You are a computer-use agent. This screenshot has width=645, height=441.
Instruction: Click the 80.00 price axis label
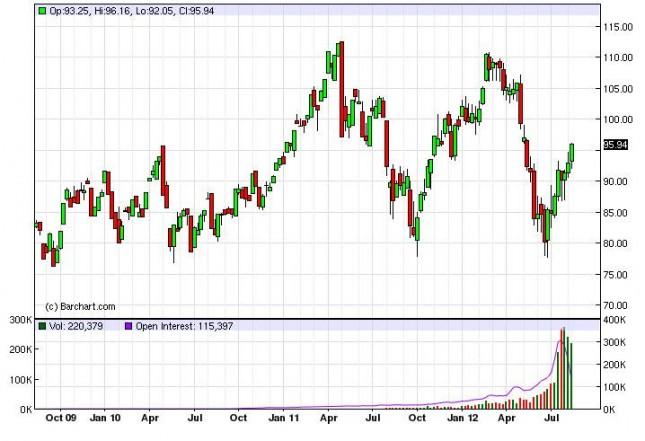coord(615,244)
